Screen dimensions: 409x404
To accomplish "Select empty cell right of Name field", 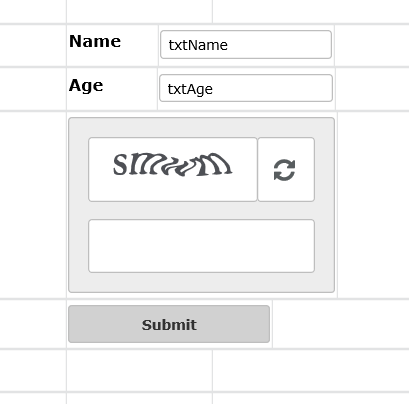I will (372, 45).
